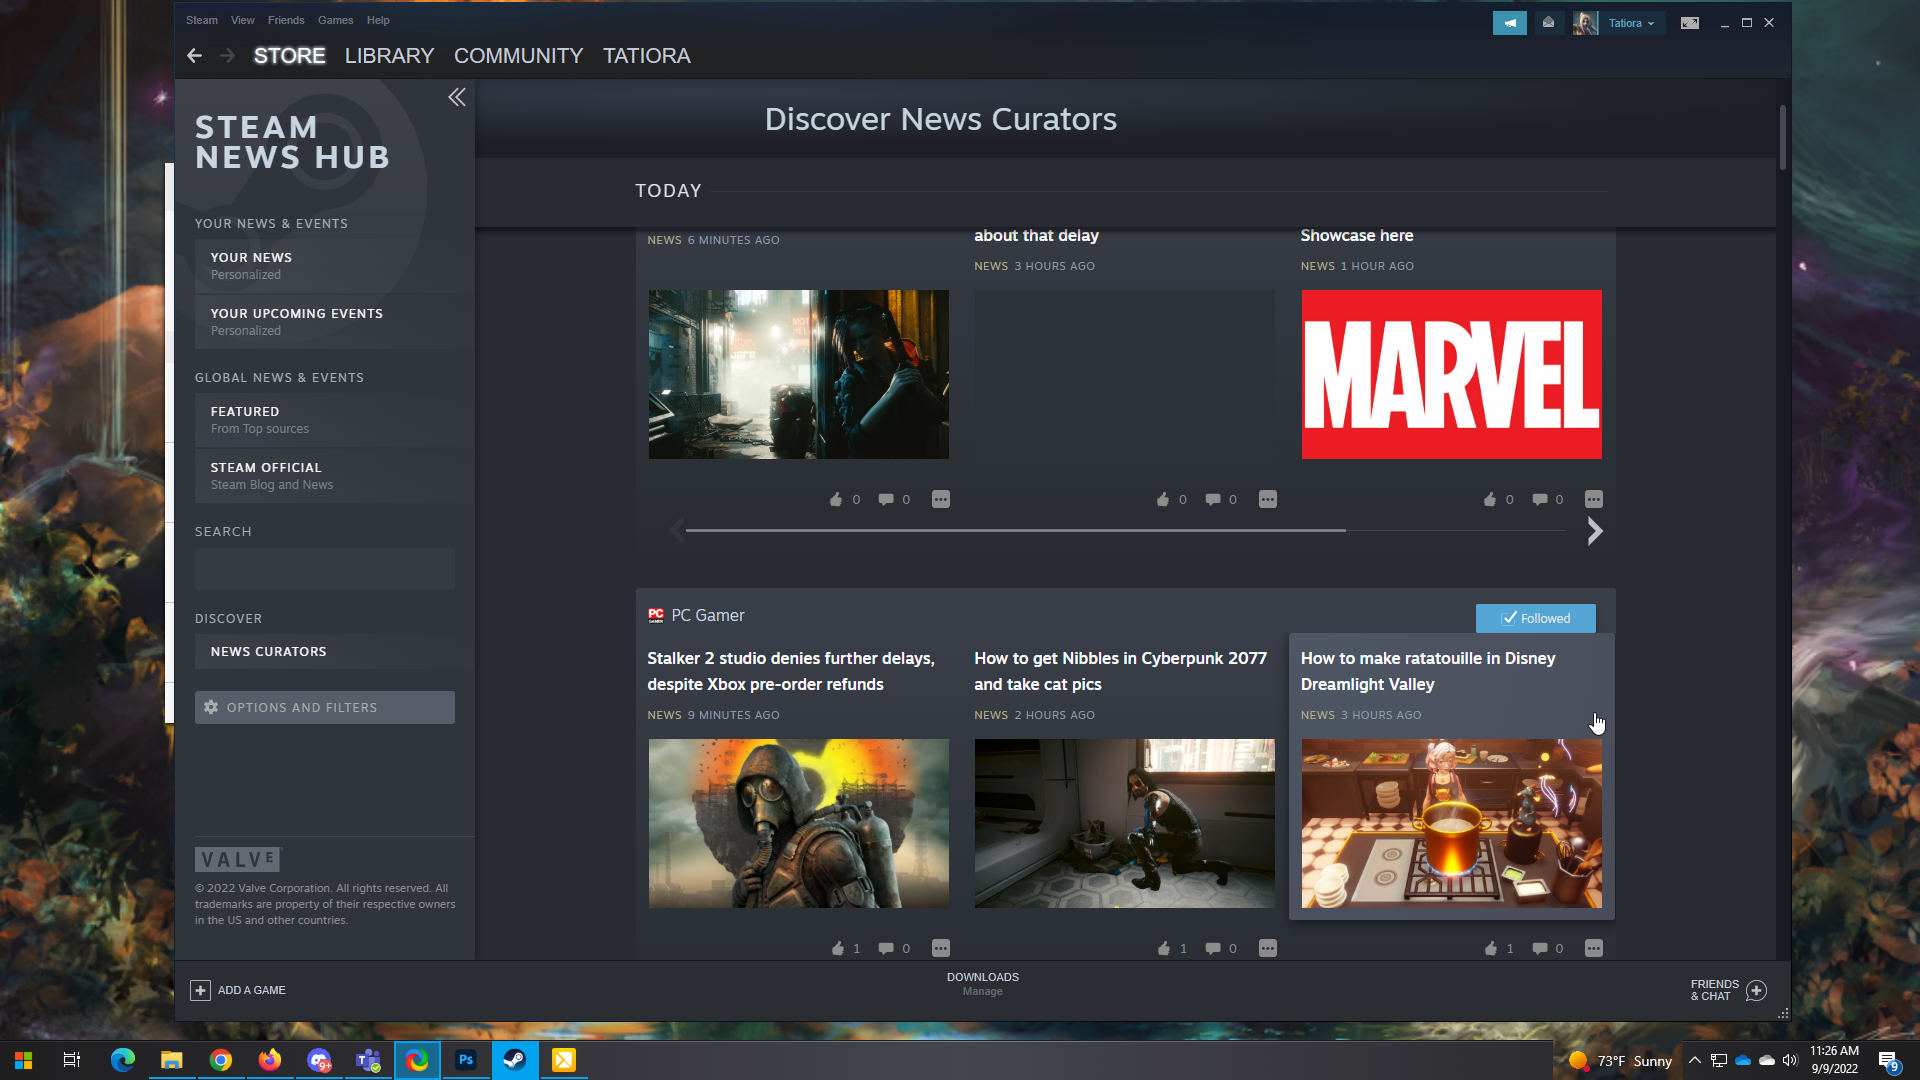Open the inbox envelope icon
Image resolution: width=1920 pixels, height=1080 pixels.
click(x=1548, y=23)
